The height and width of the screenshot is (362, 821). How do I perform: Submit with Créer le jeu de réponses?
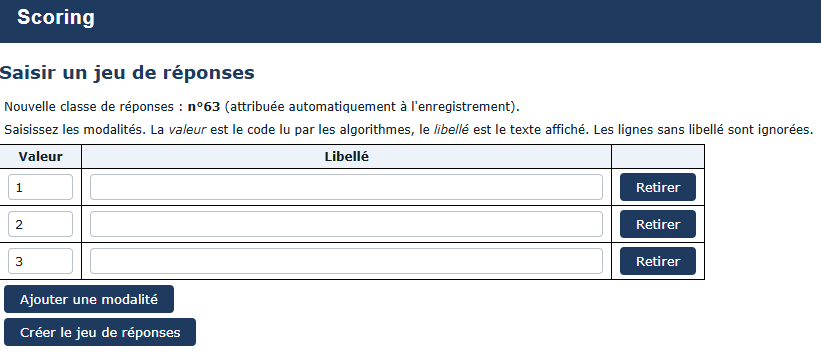pyautogui.click(x=100, y=332)
